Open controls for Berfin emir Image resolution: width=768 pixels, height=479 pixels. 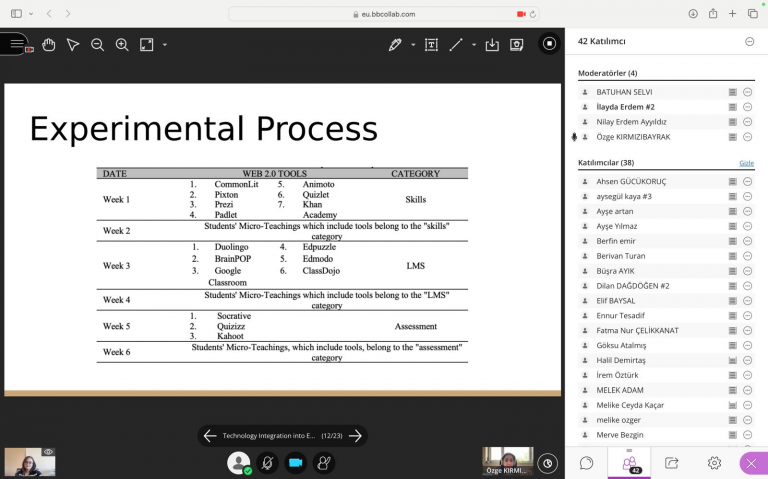747,241
